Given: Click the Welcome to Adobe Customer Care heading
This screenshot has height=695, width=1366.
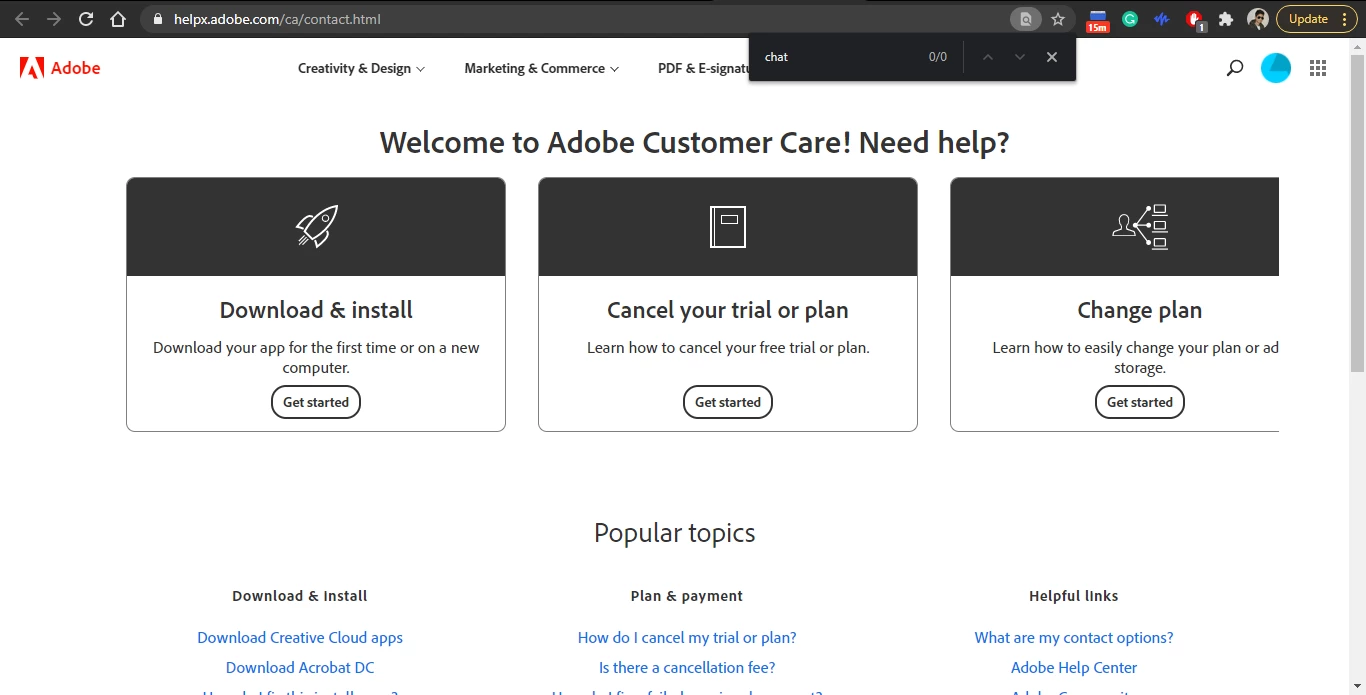Looking at the screenshot, I should point(695,142).
